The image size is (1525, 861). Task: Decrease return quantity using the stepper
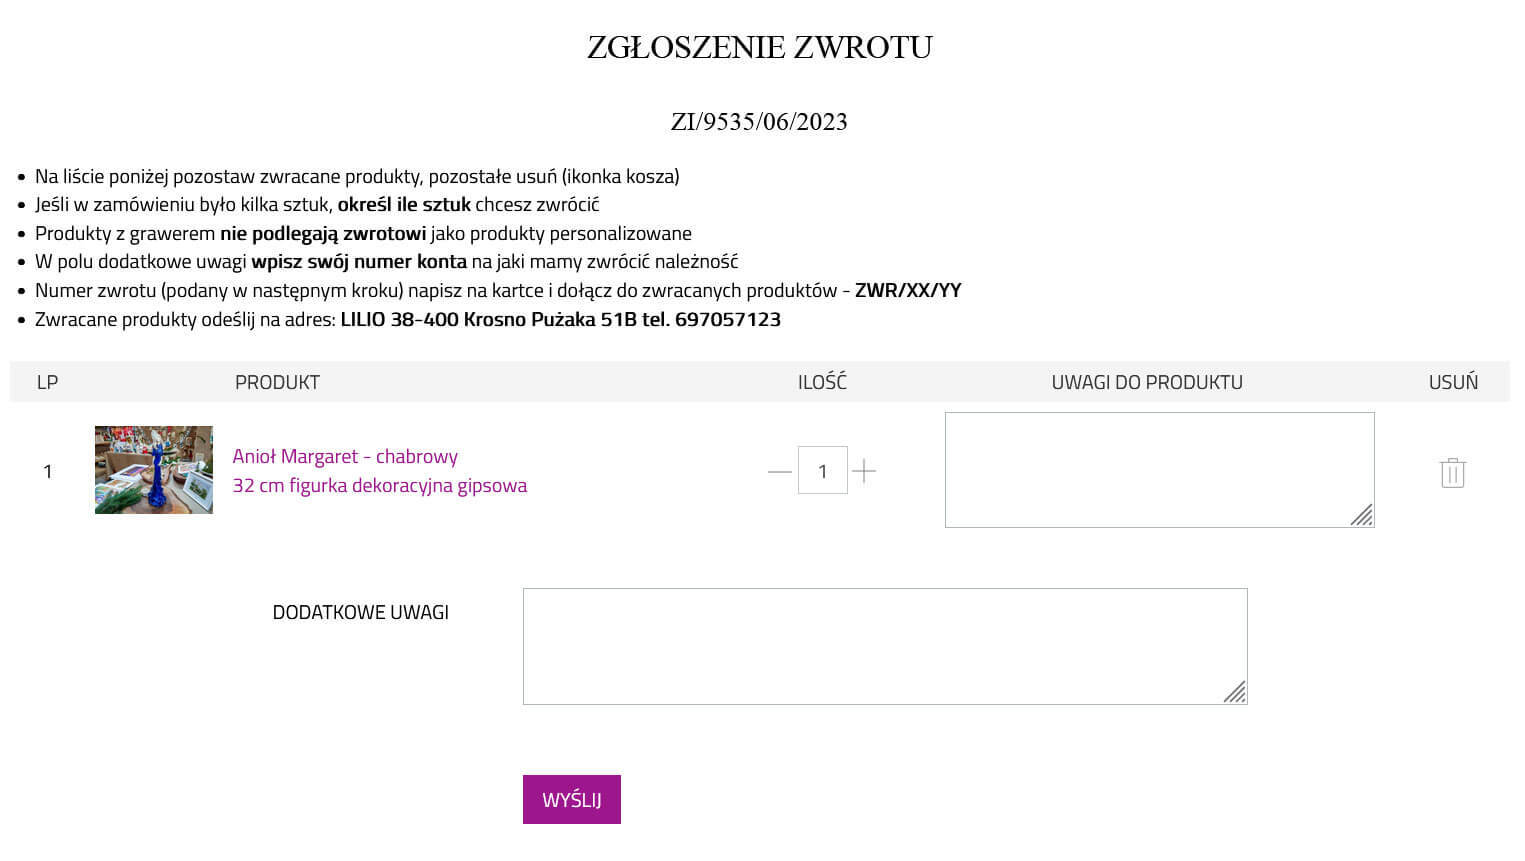[779, 470]
